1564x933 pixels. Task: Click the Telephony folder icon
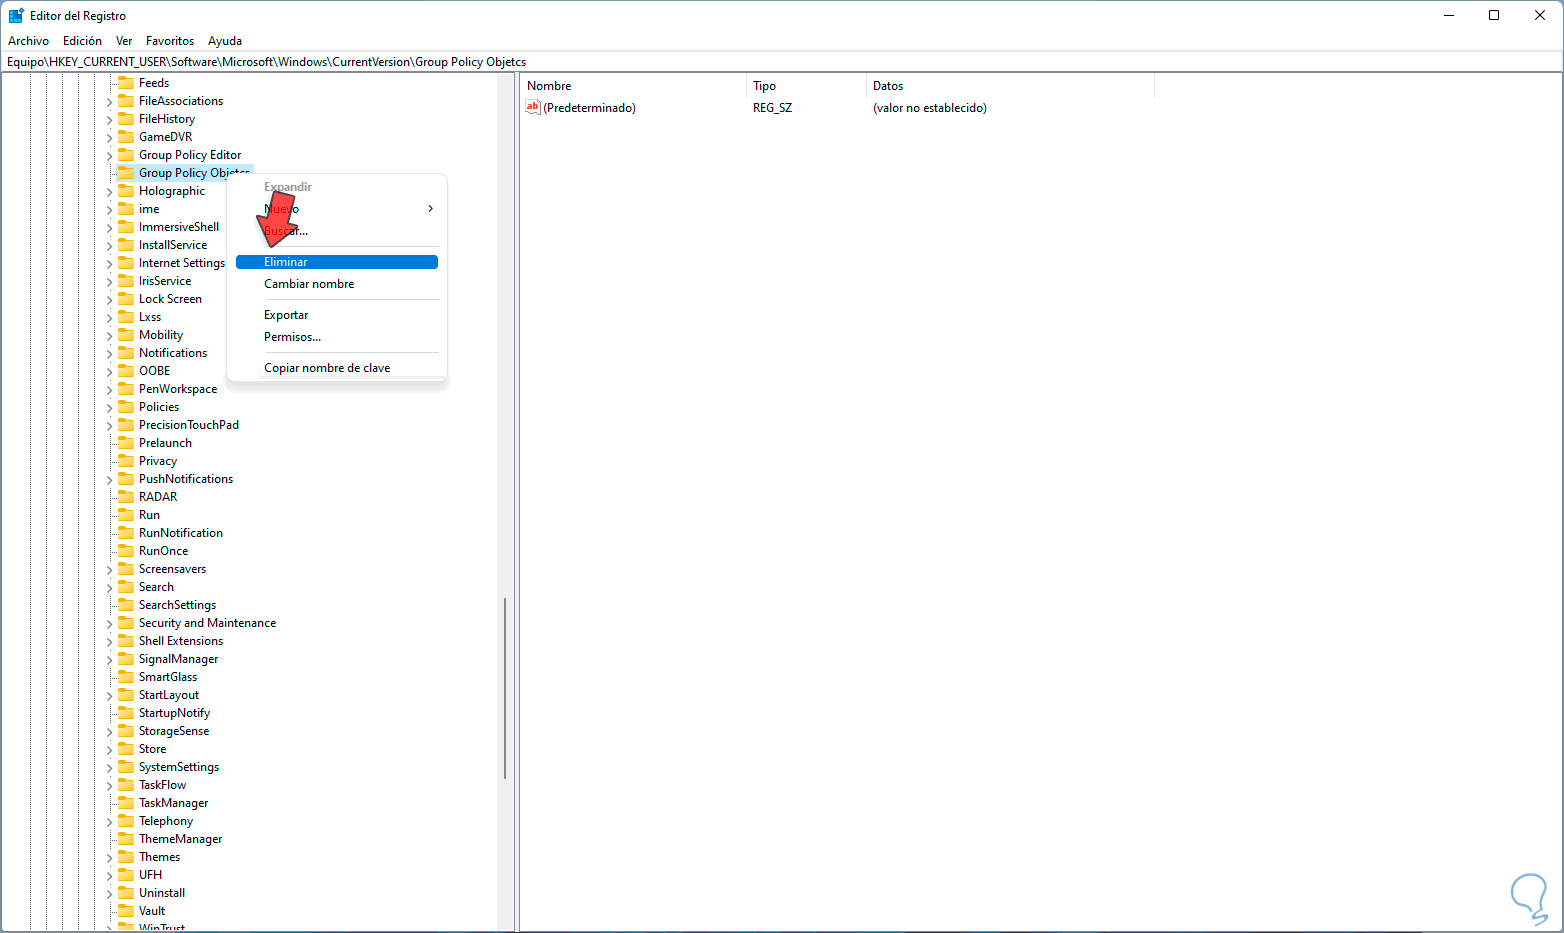(x=126, y=821)
